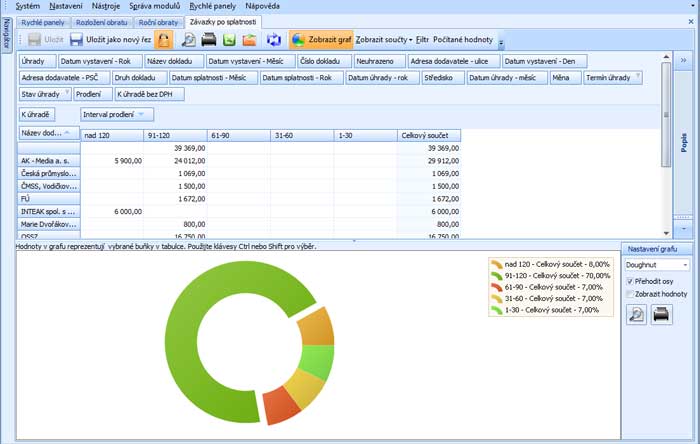Enable the Zobrazit hodnoty checkbox
The height and width of the screenshot is (444, 700).
(x=629, y=295)
